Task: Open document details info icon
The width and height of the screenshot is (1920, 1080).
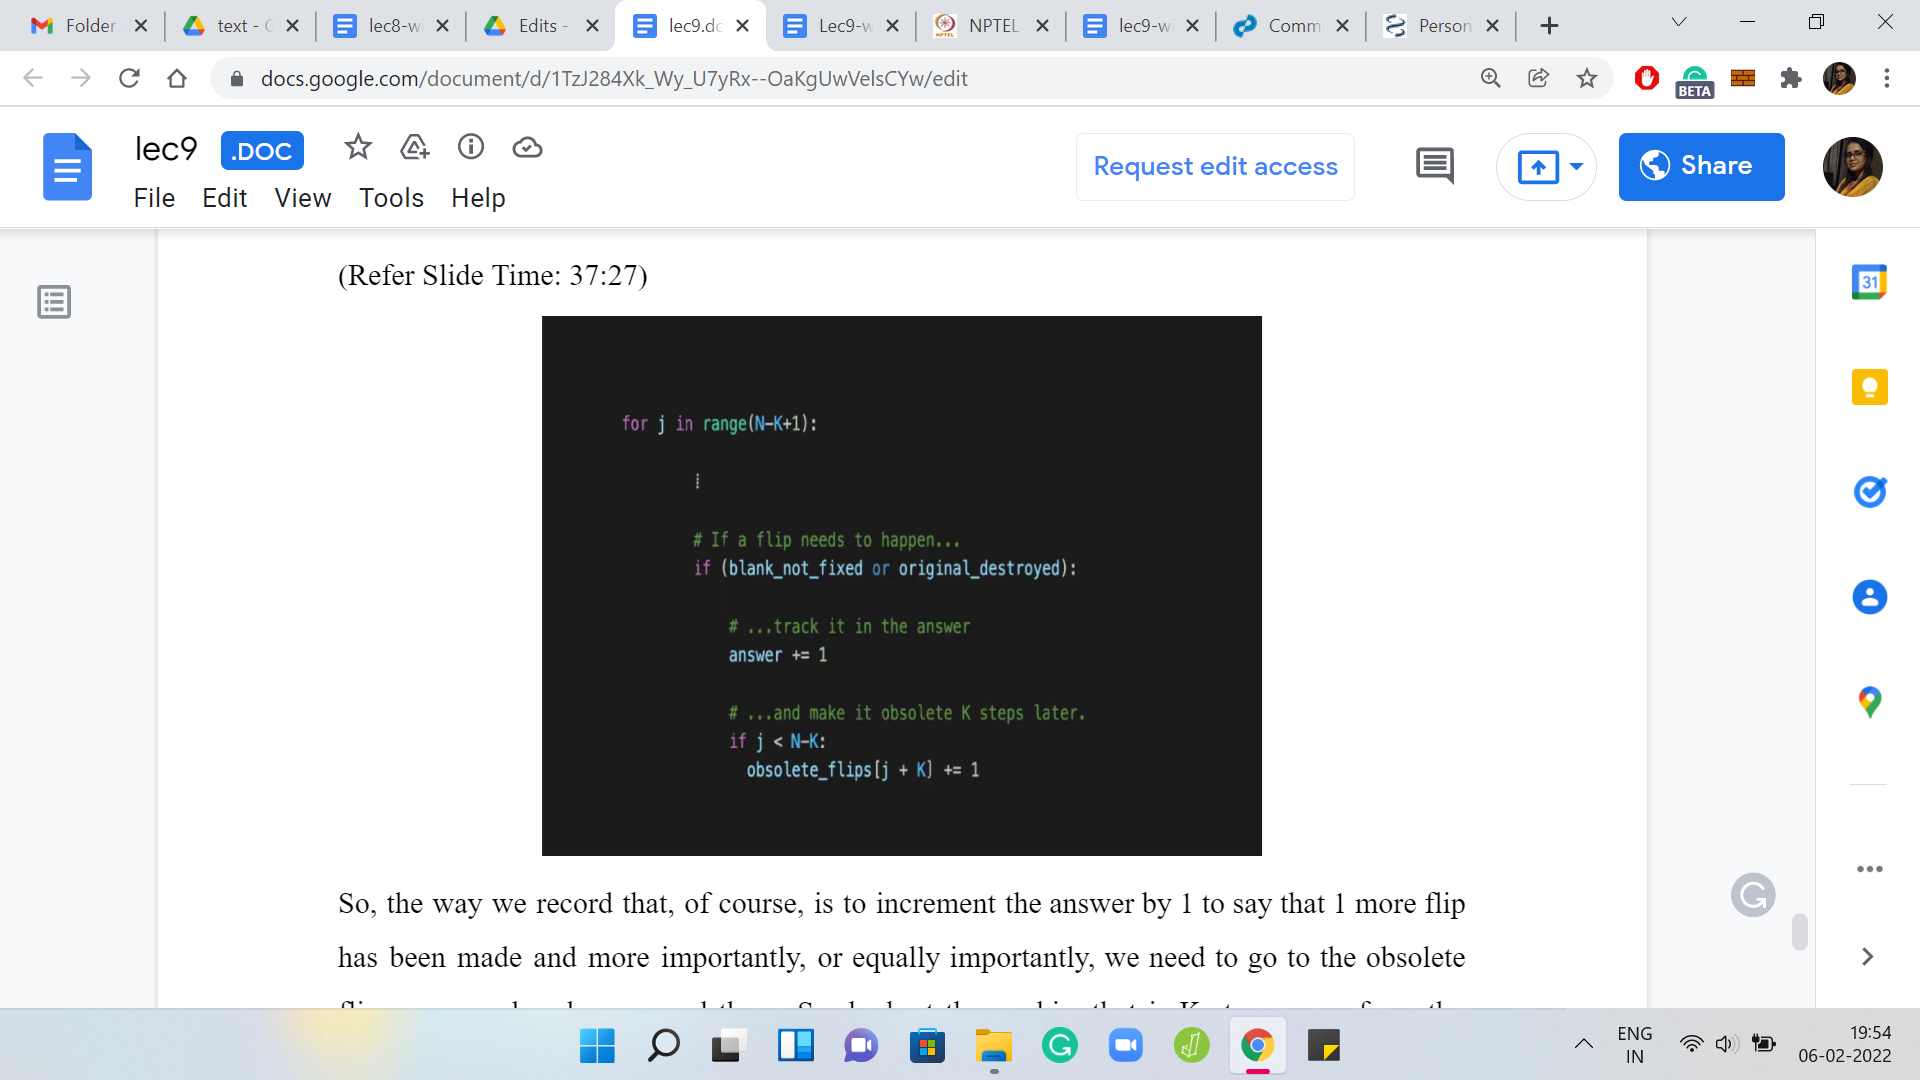Action: pos(471,148)
